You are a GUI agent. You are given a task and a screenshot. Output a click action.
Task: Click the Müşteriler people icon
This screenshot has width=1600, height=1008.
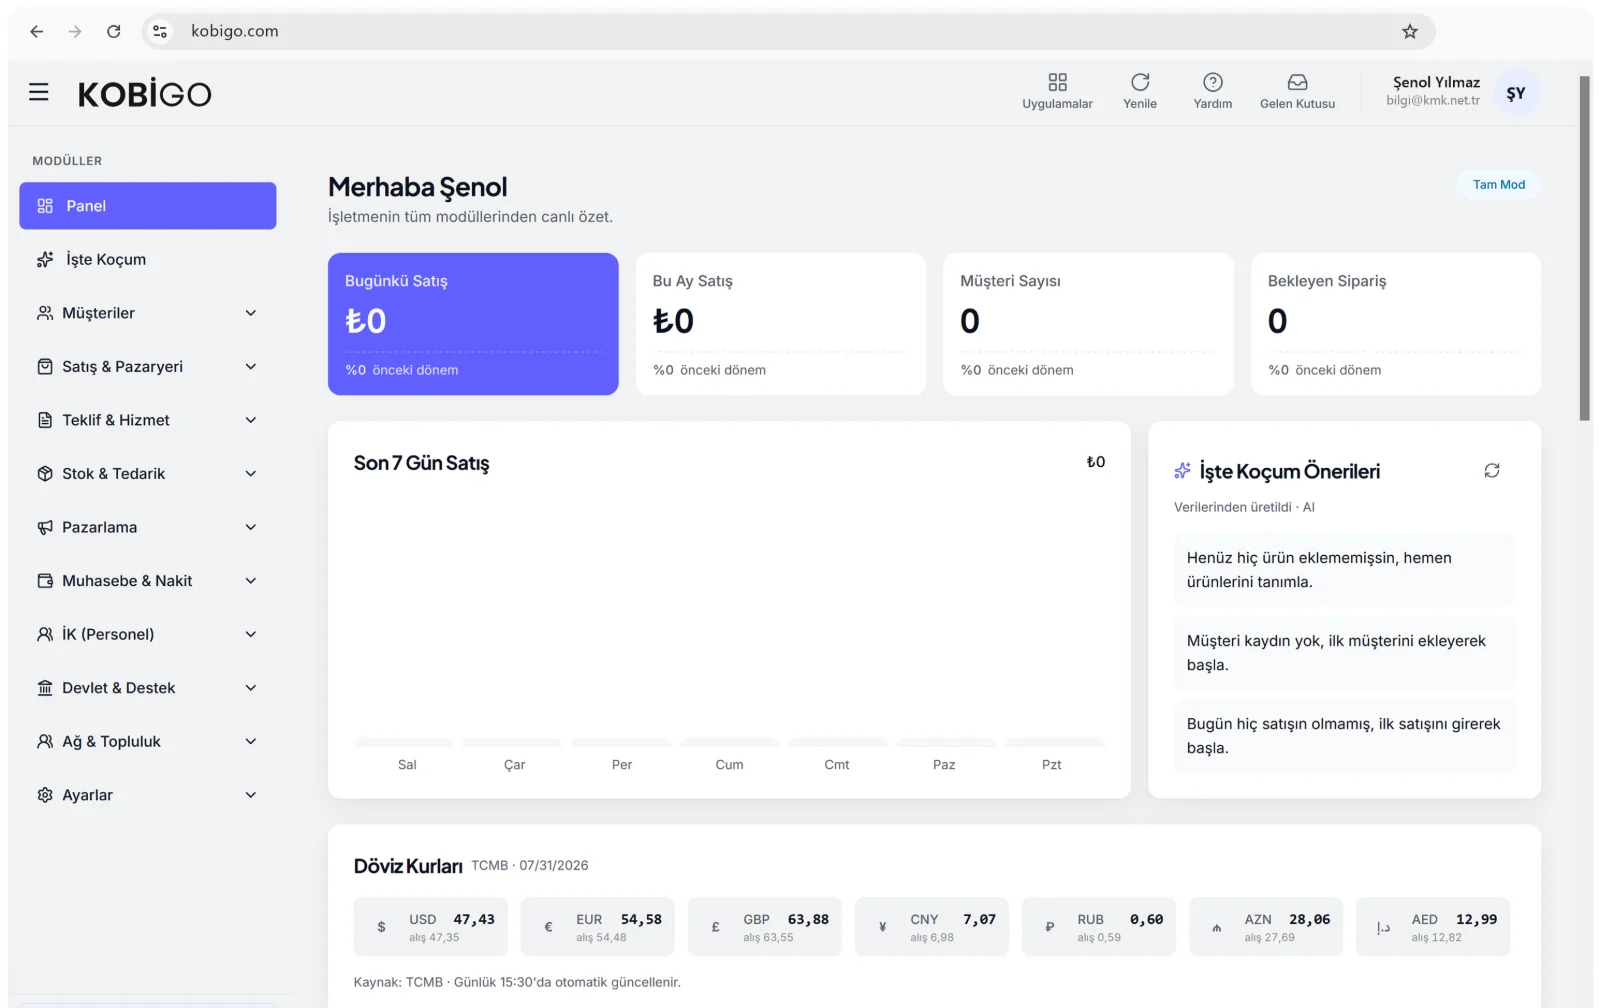click(45, 313)
